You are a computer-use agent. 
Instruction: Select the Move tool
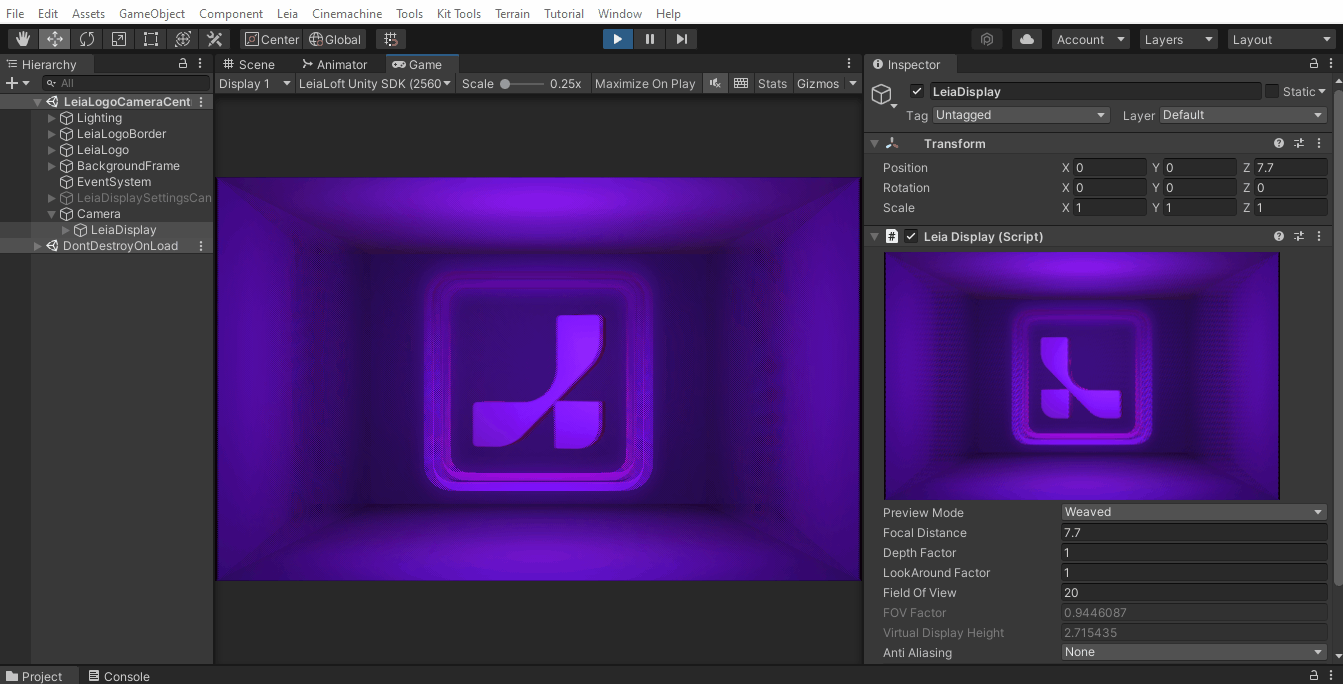[x=55, y=39]
